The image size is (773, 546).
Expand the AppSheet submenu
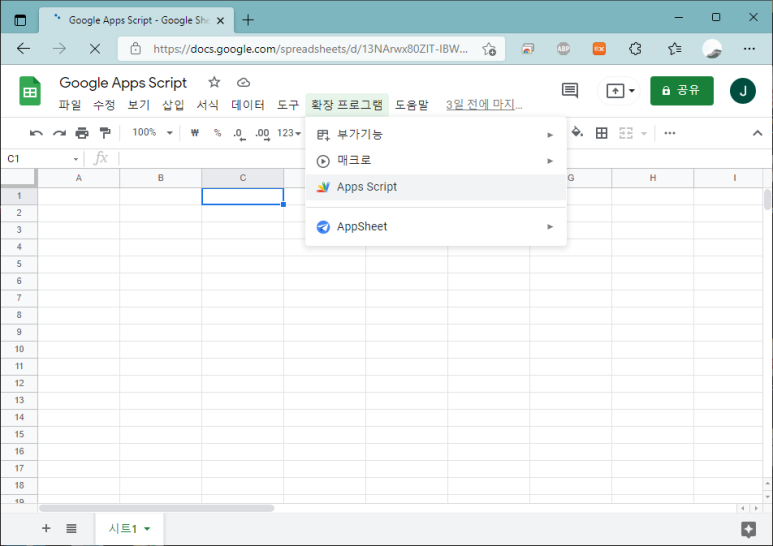tap(436, 227)
